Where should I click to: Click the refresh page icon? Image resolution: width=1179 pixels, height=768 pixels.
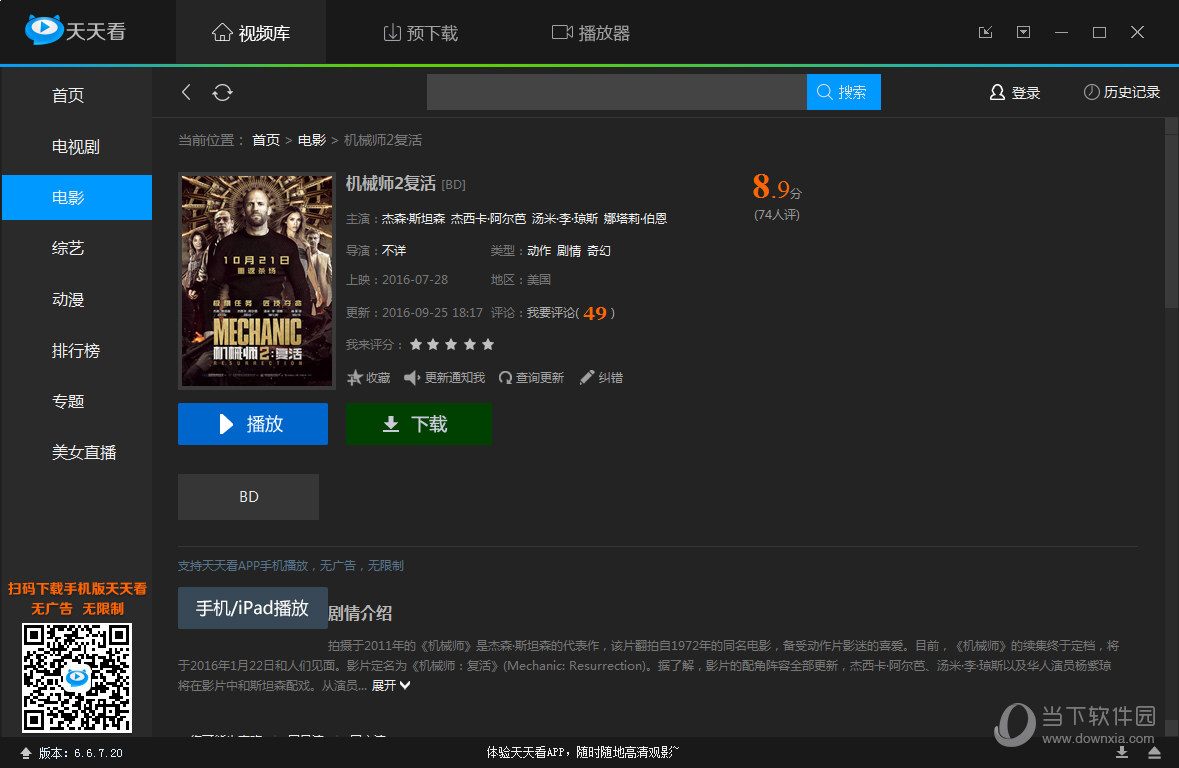(222, 92)
